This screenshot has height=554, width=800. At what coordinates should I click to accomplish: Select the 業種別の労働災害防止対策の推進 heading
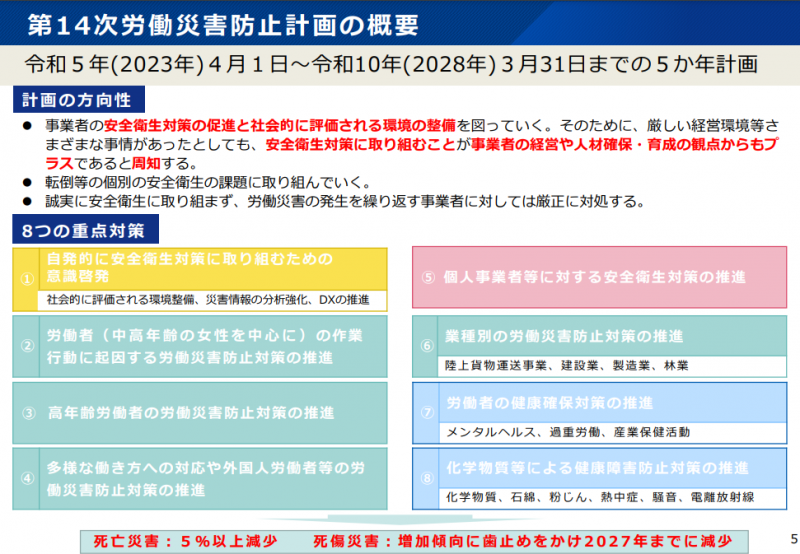click(565, 335)
